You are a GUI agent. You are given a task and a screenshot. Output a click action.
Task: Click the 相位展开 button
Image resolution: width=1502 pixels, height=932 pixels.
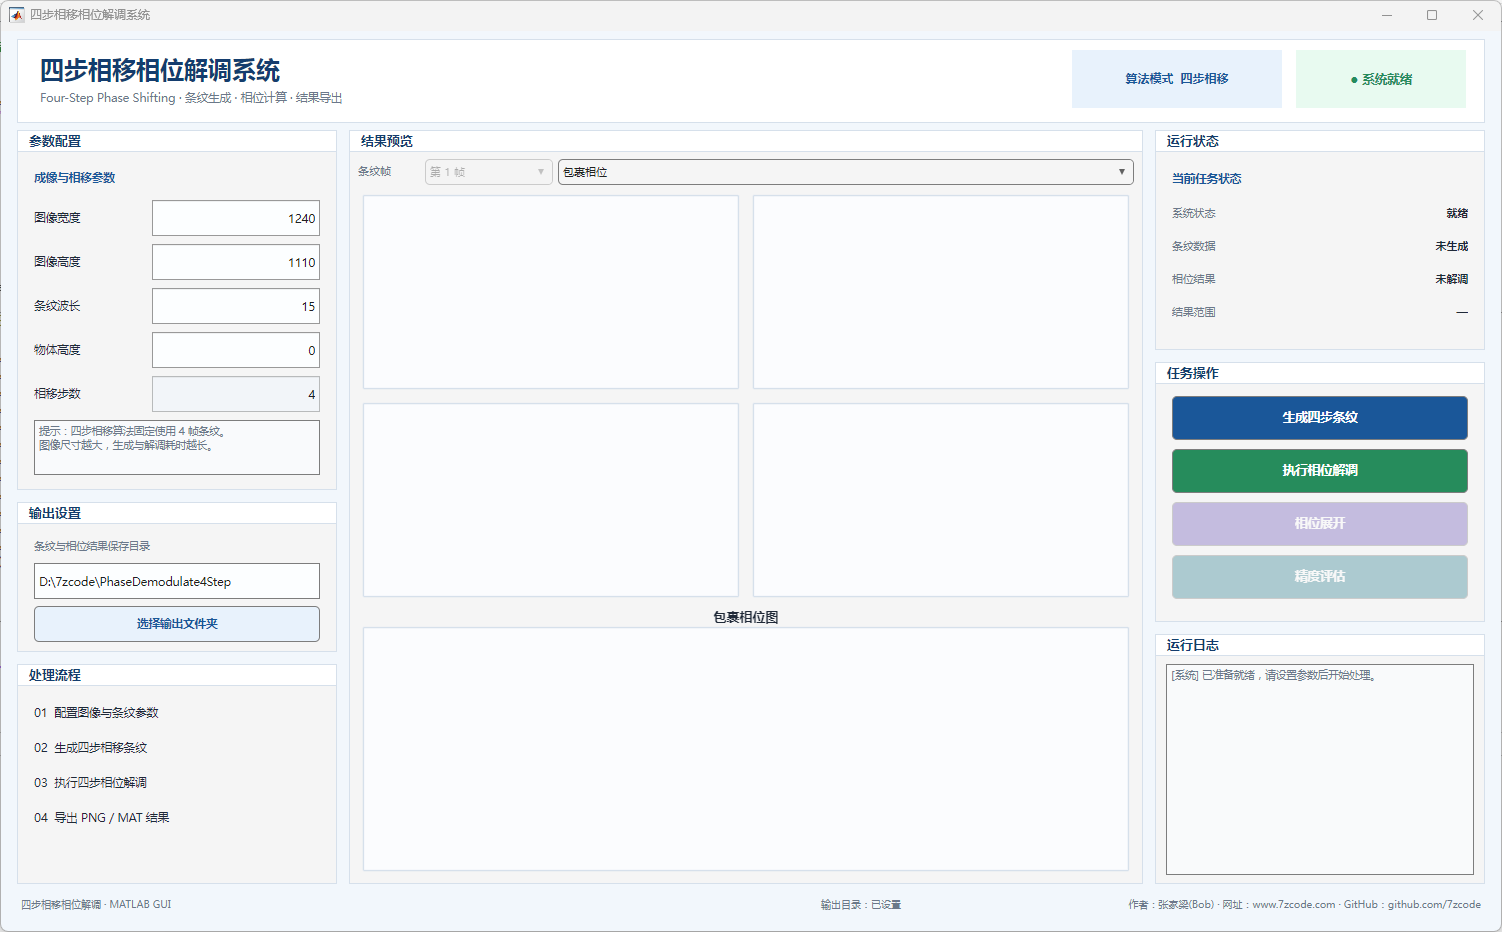click(1319, 524)
